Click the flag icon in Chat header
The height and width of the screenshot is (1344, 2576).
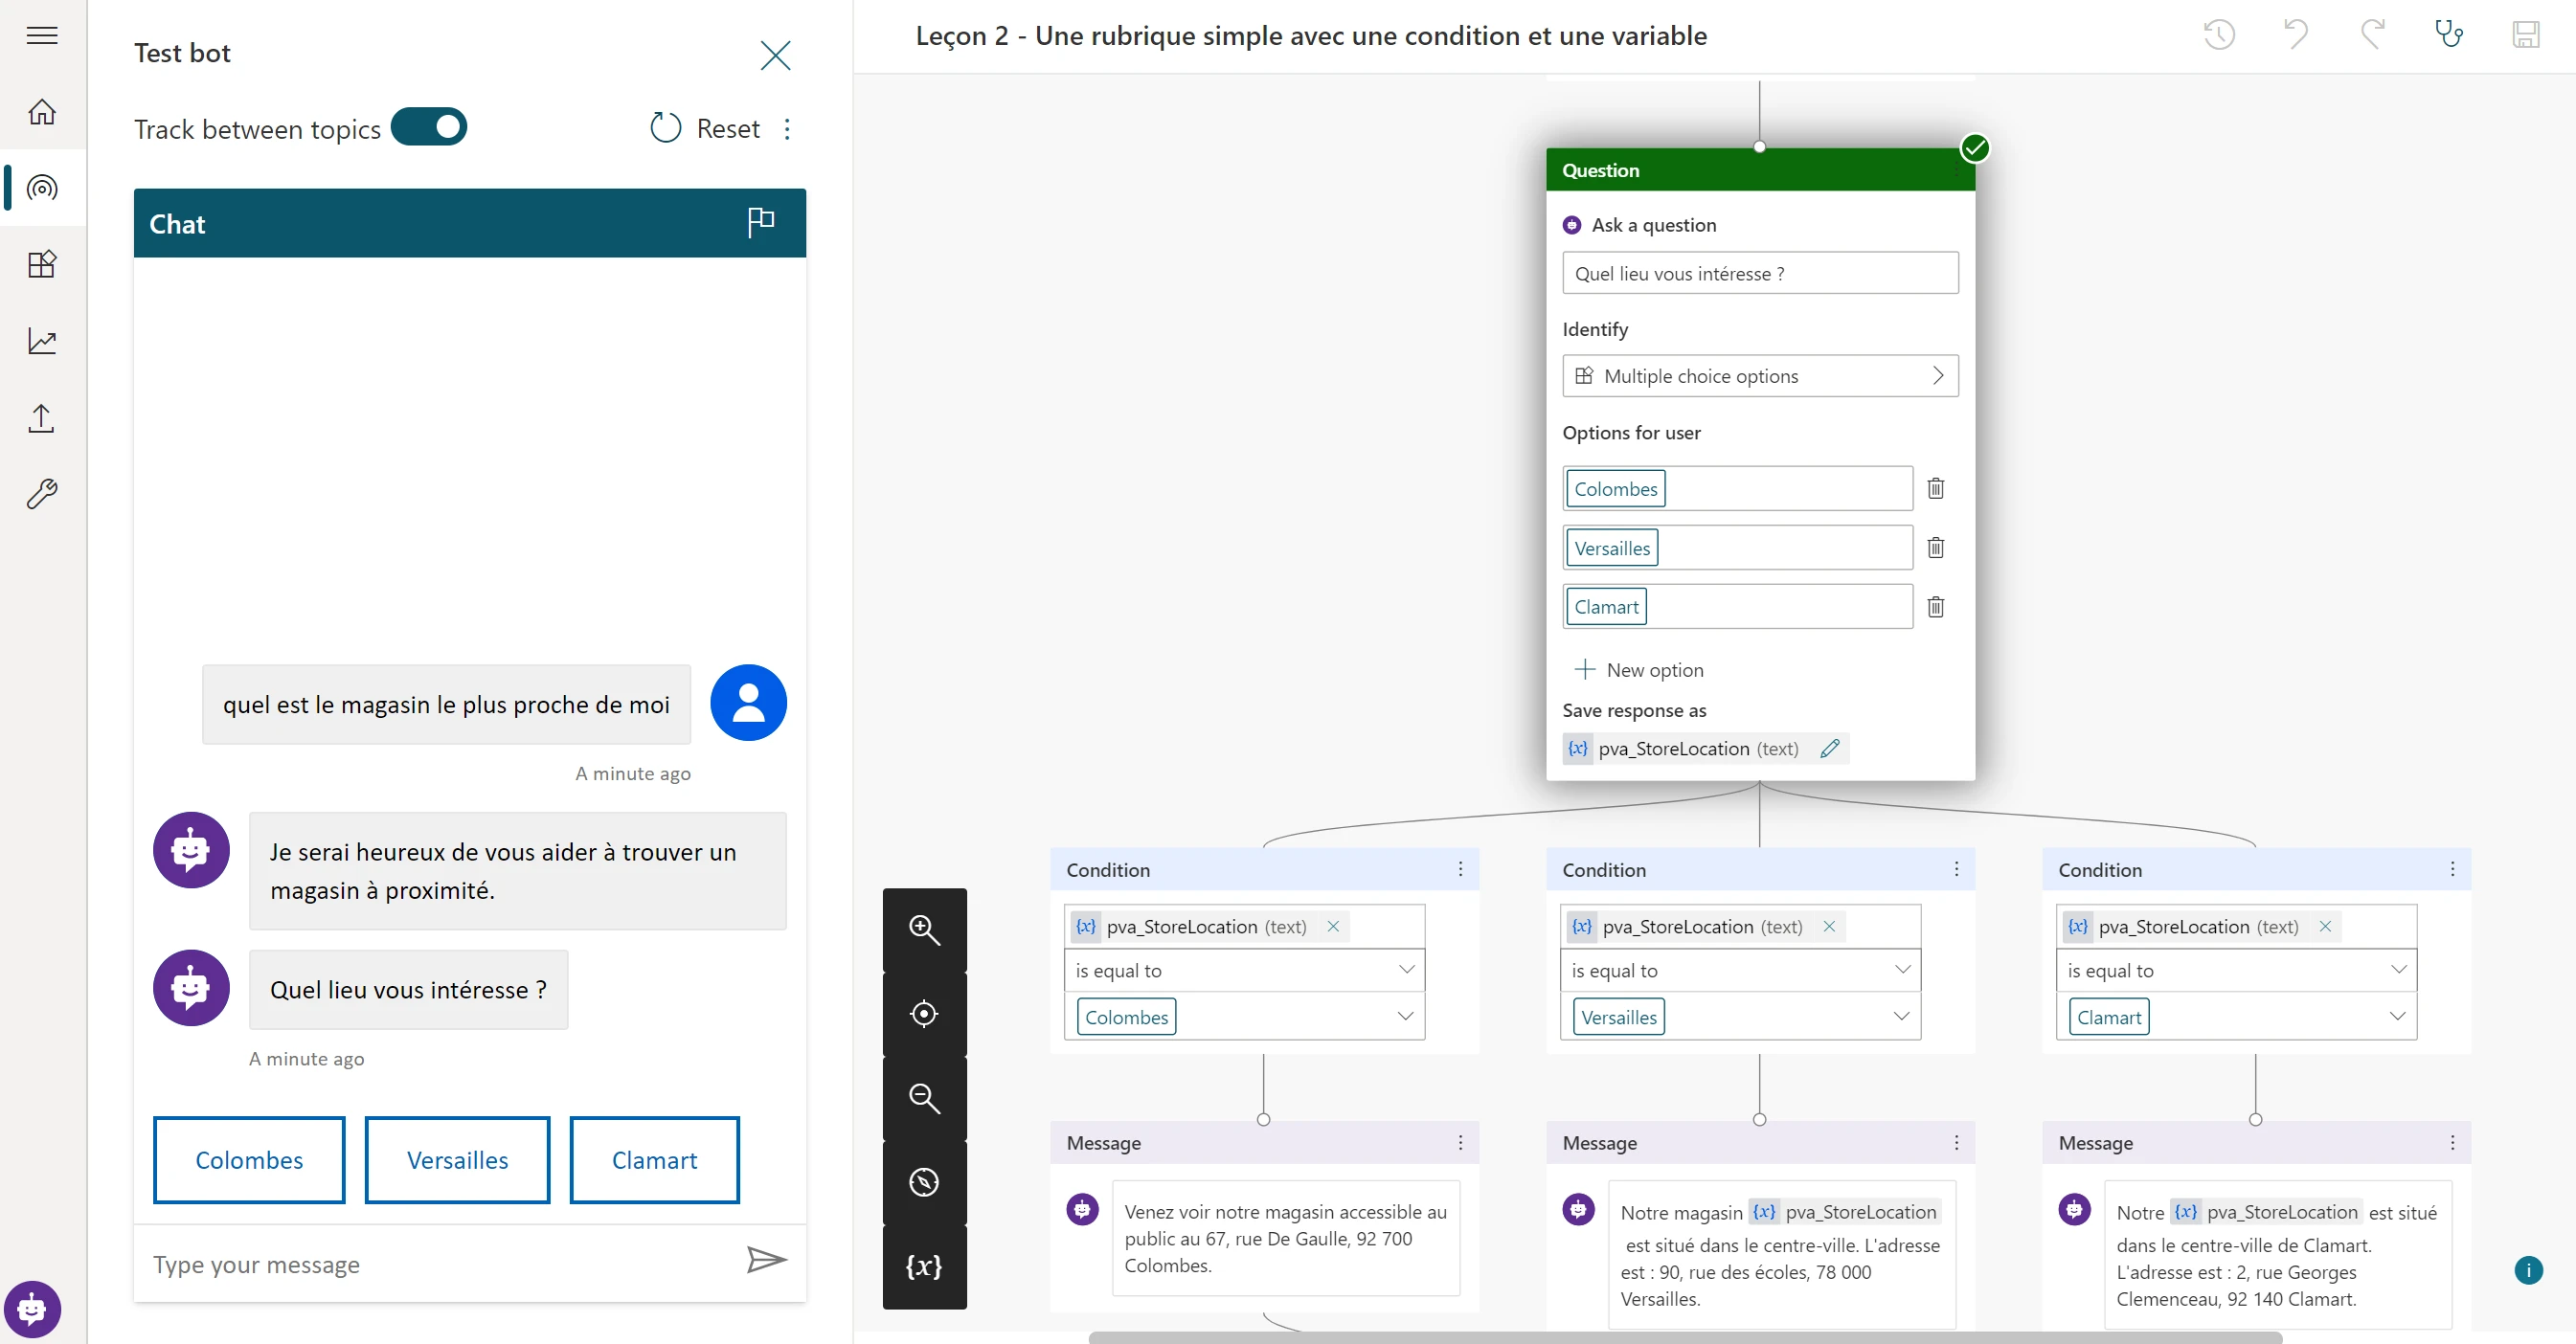(760, 222)
